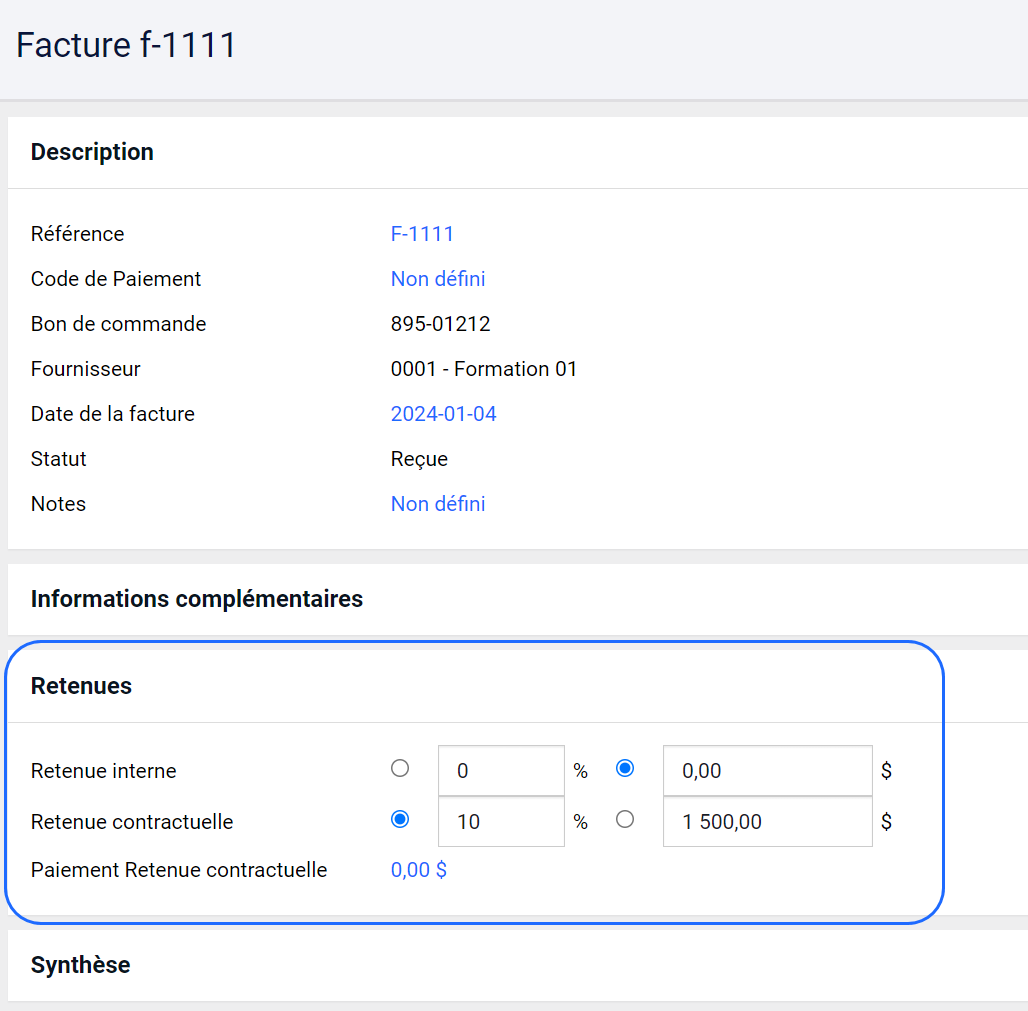Click the Paiement Retenue contractuelle label
This screenshot has width=1028, height=1011.
coord(179,870)
